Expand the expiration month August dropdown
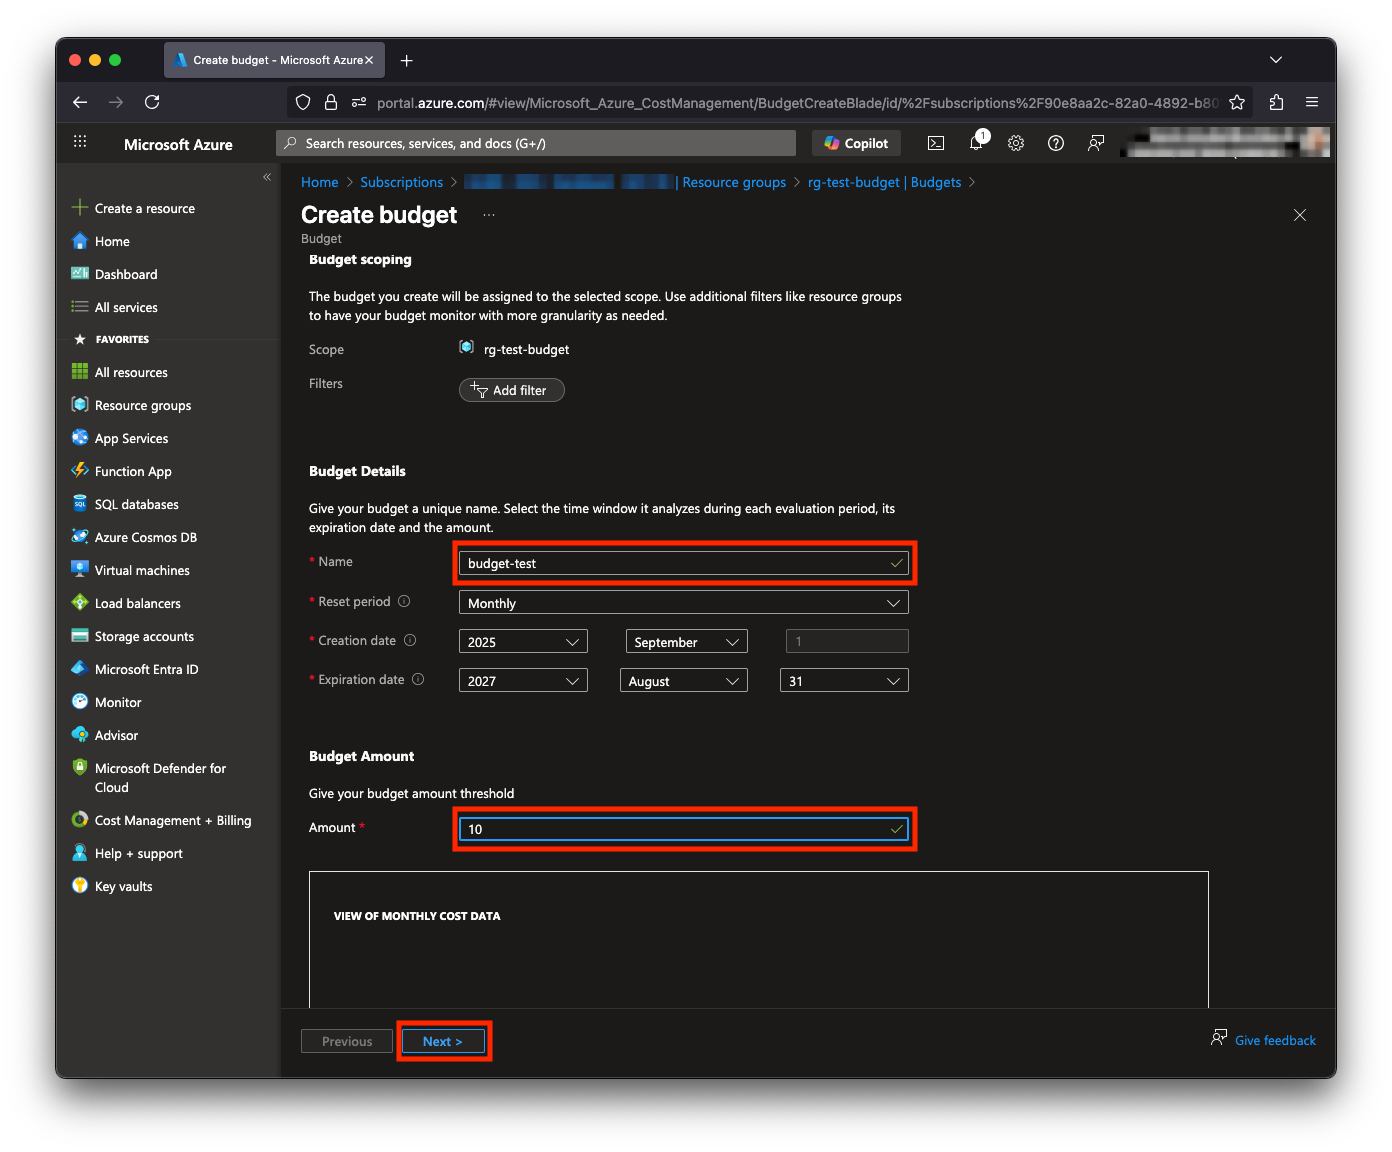 point(683,680)
